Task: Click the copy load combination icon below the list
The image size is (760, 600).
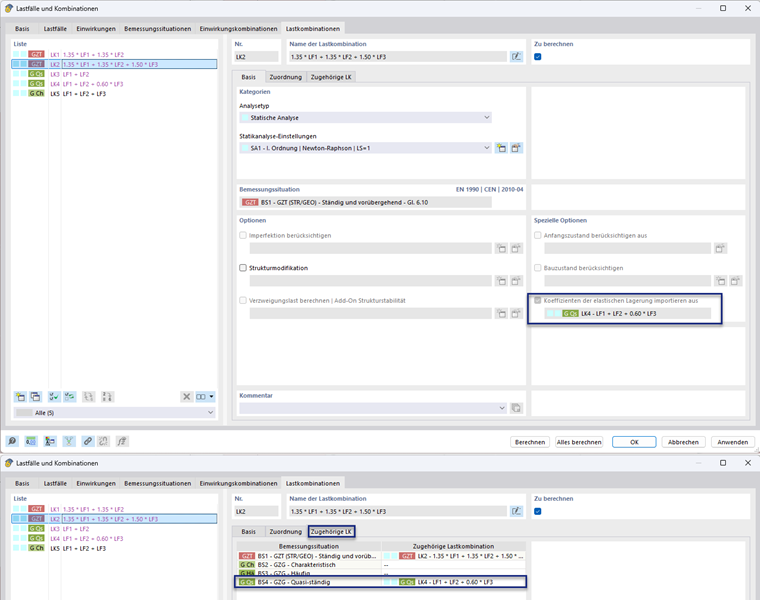Action: point(35,396)
